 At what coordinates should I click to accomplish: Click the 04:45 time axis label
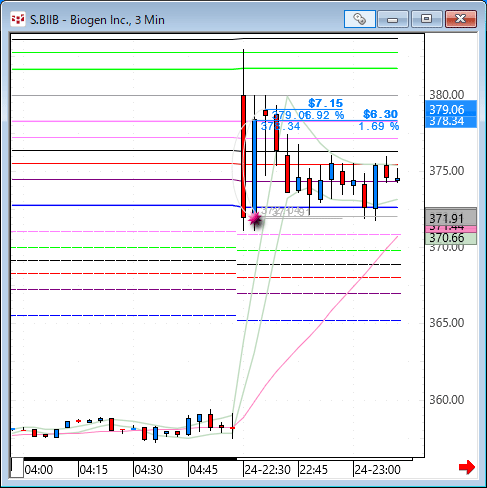[x=204, y=470]
